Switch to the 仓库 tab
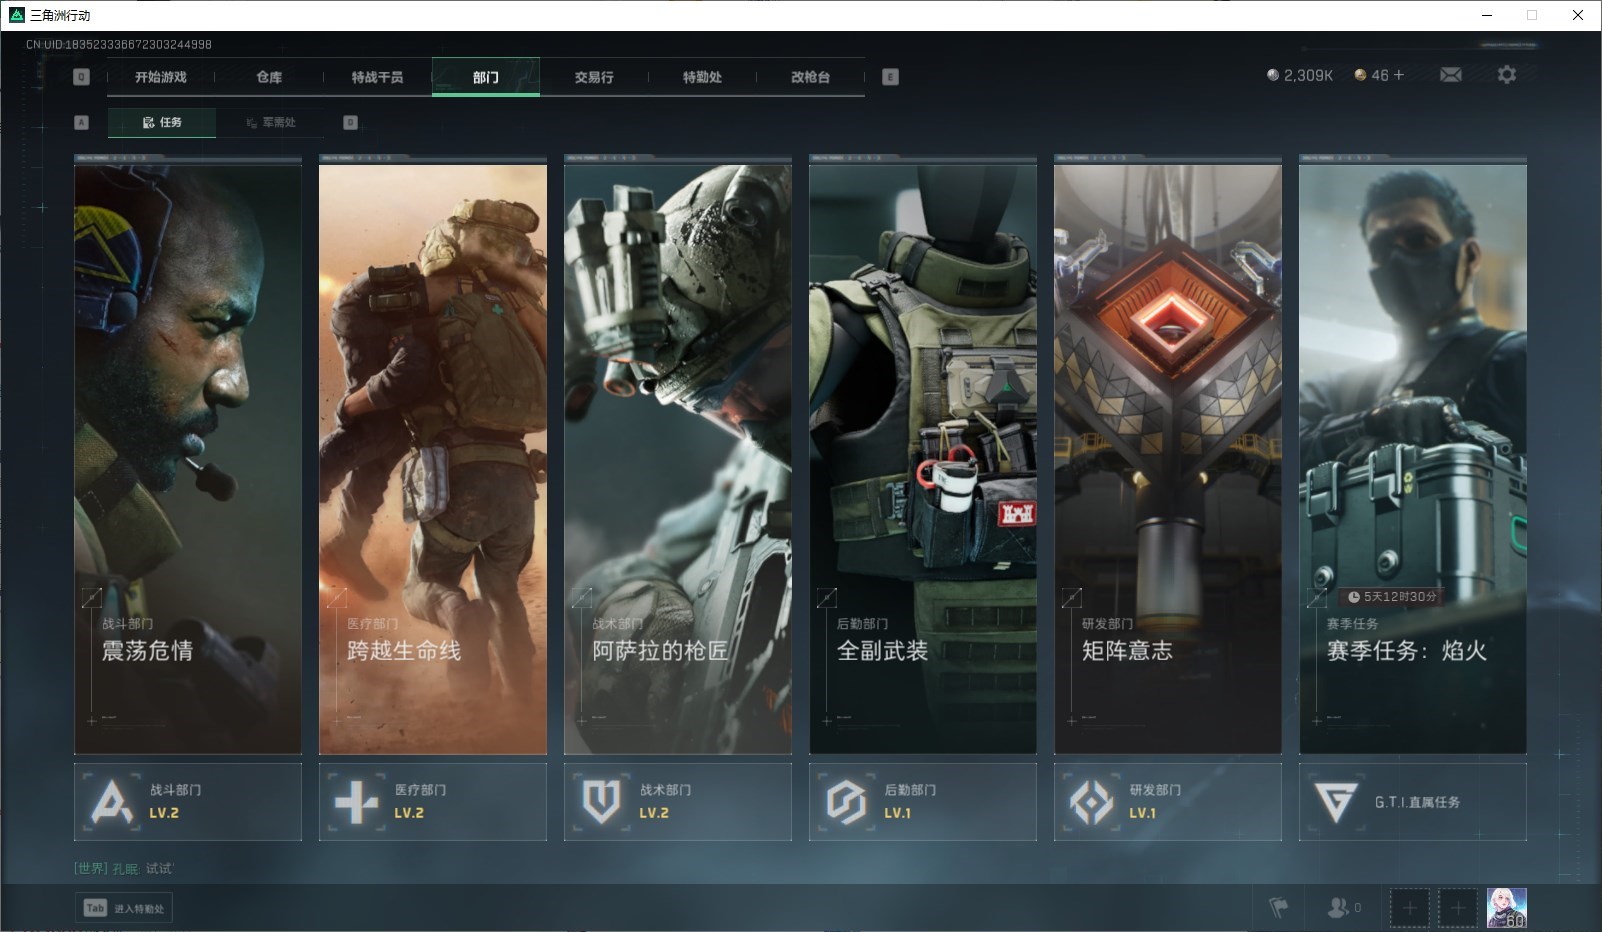1602x932 pixels. (269, 77)
